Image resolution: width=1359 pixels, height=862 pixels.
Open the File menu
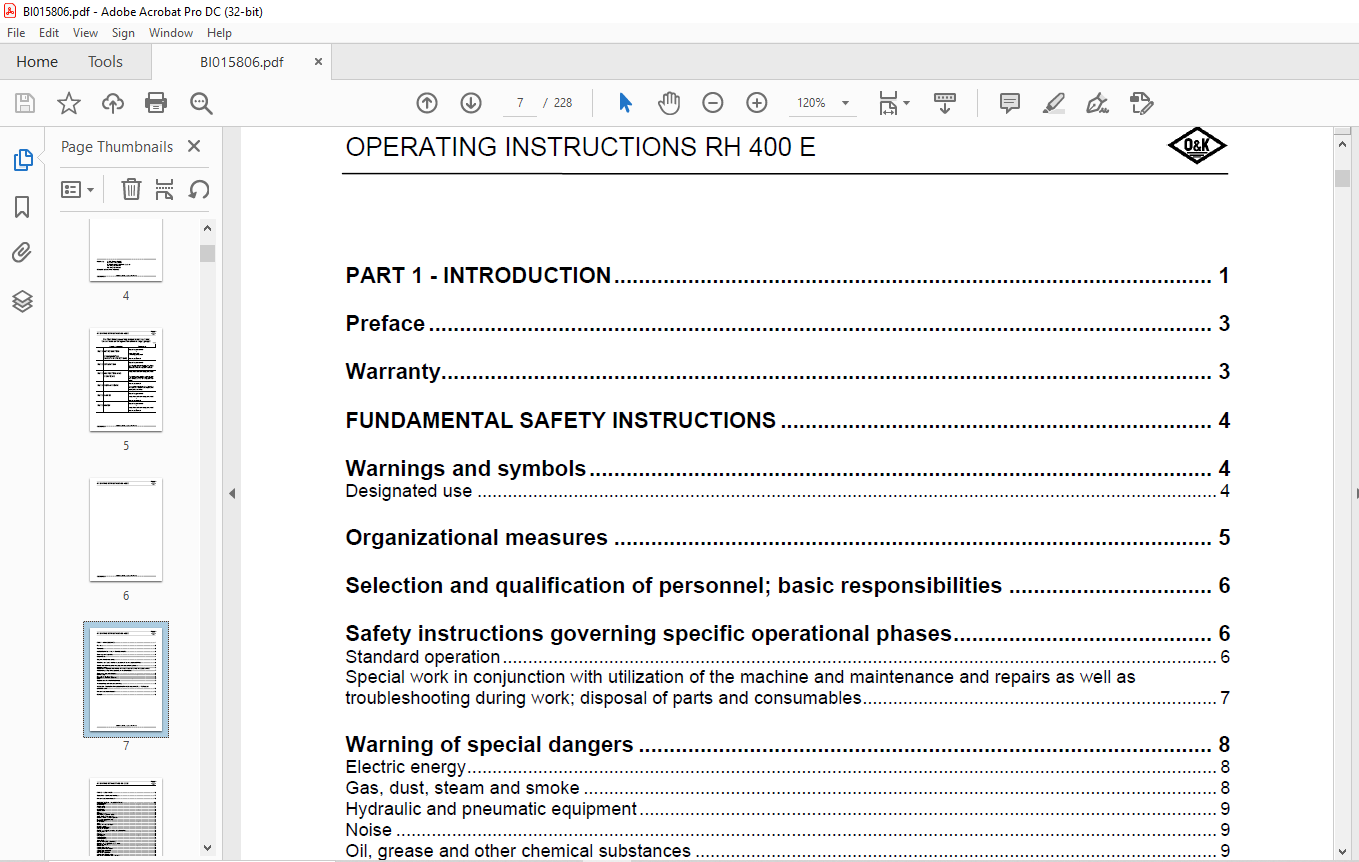click(16, 33)
